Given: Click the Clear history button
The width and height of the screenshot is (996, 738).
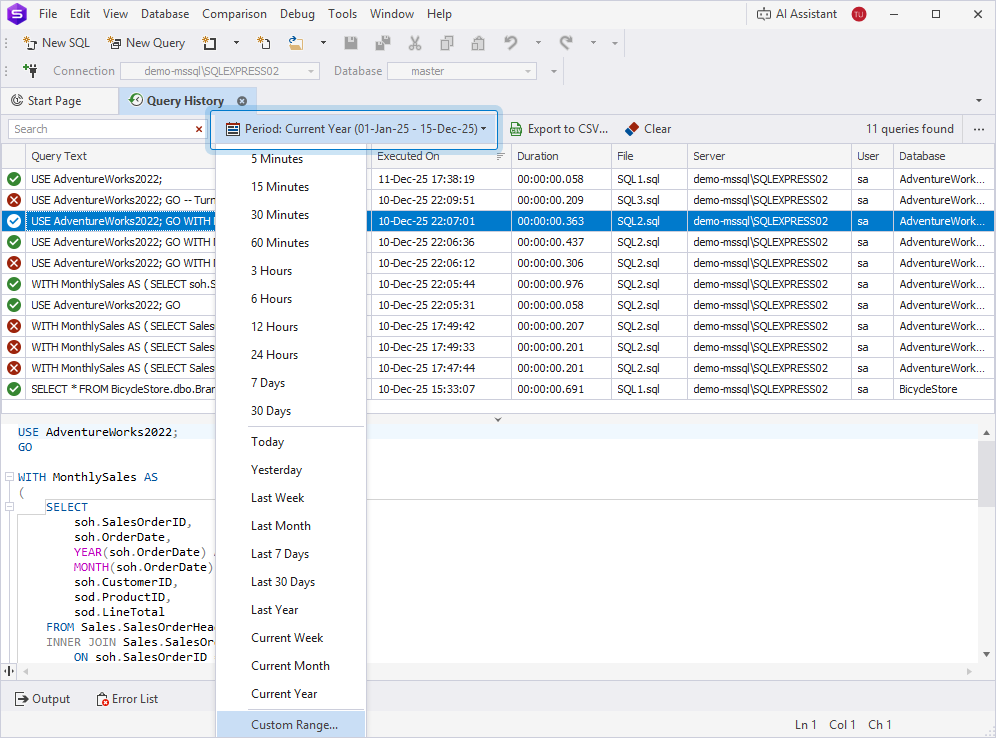Looking at the screenshot, I should [x=648, y=129].
